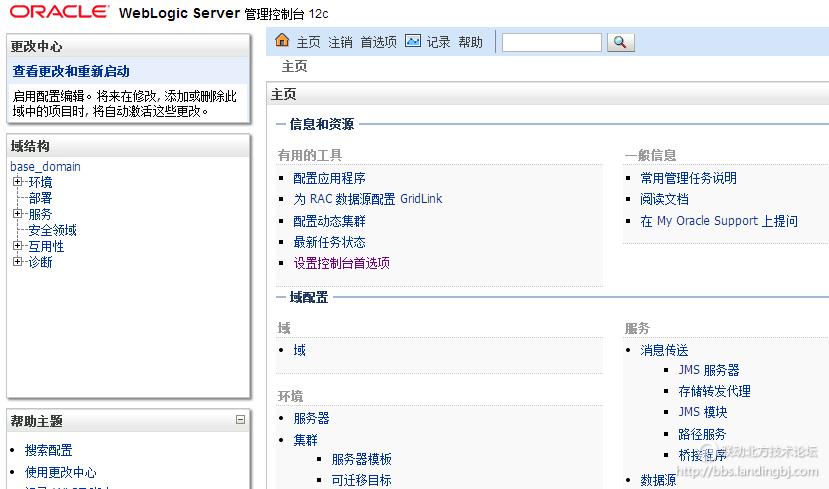829x489 pixels.
Task: Open 查看更改和重新启动 in change center
Action: point(71,71)
